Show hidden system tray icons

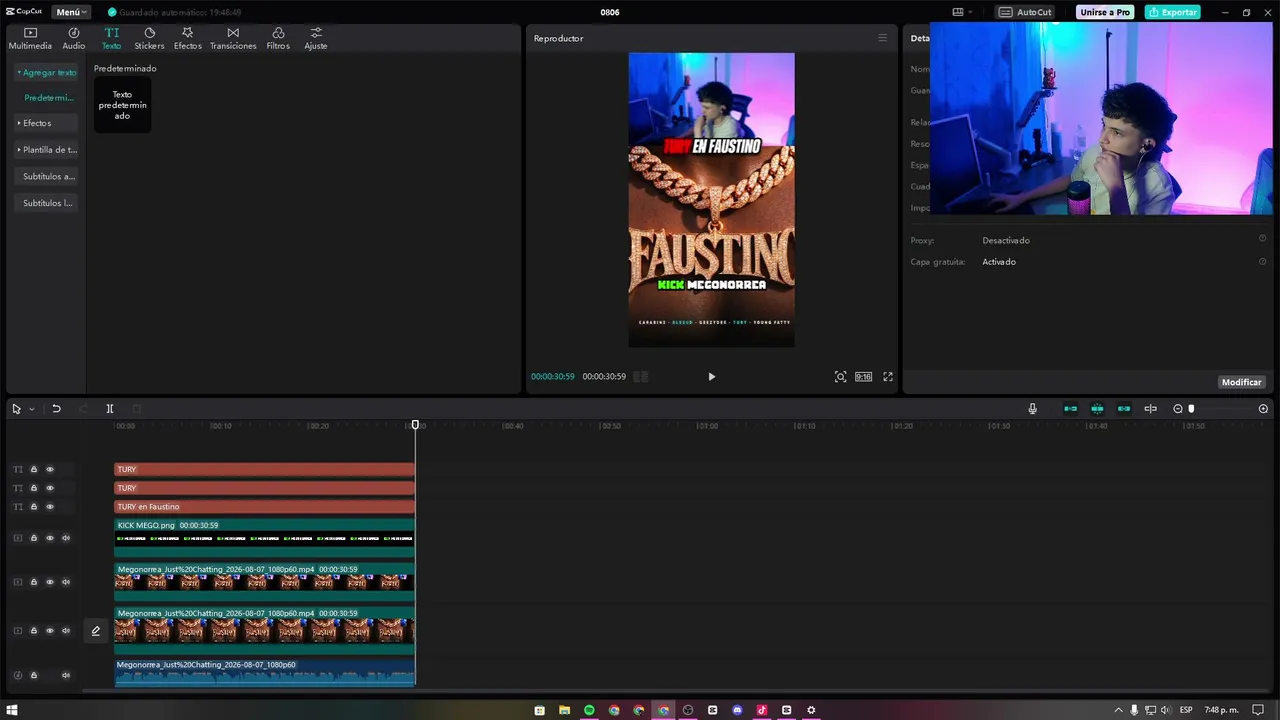(1118, 710)
